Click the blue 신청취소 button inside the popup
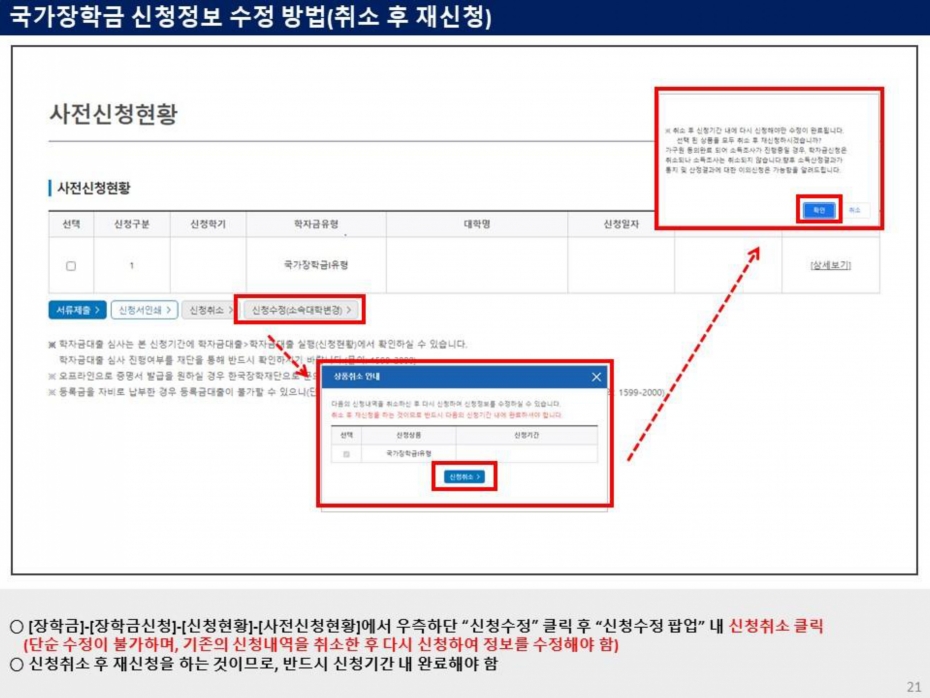Image resolution: width=930 pixels, height=698 pixels. [464, 478]
